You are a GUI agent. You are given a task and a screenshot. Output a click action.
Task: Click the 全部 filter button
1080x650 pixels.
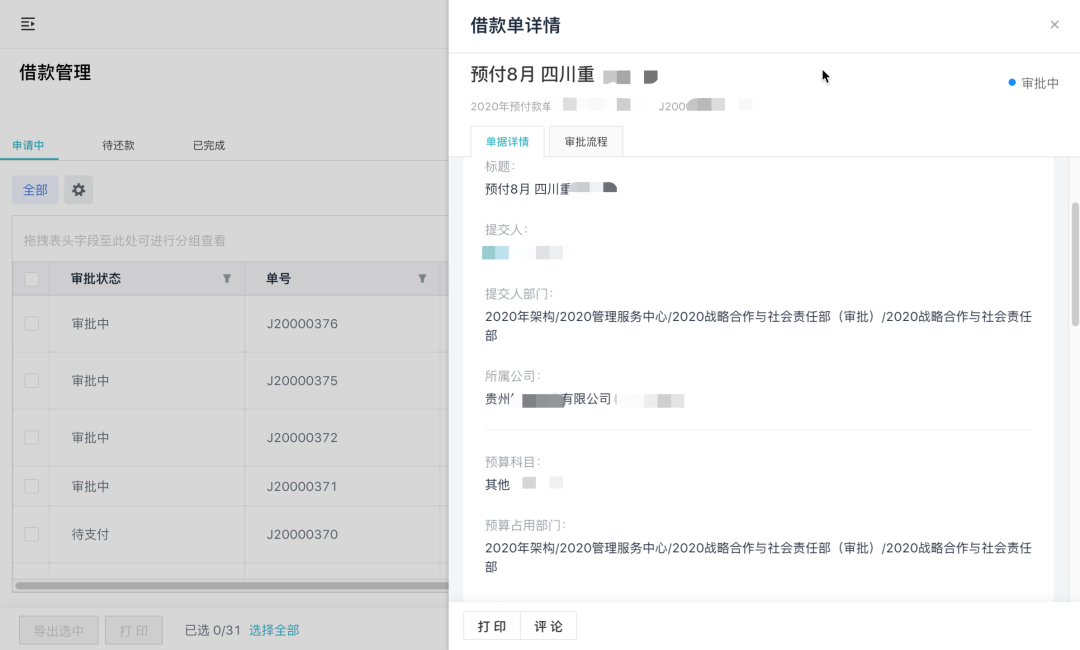click(35, 189)
